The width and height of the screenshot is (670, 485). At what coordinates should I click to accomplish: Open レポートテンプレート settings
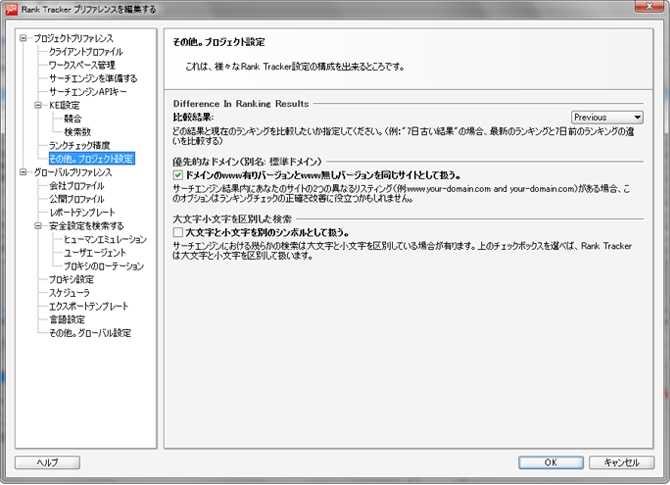click(82, 212)
